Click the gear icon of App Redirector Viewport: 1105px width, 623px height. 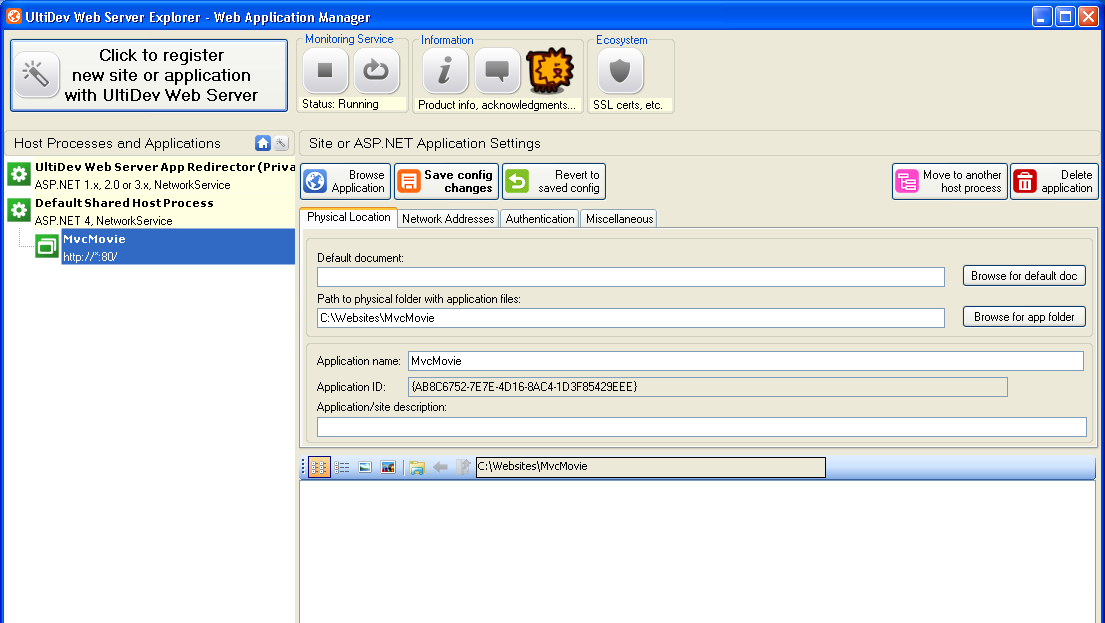click(19, 173)
